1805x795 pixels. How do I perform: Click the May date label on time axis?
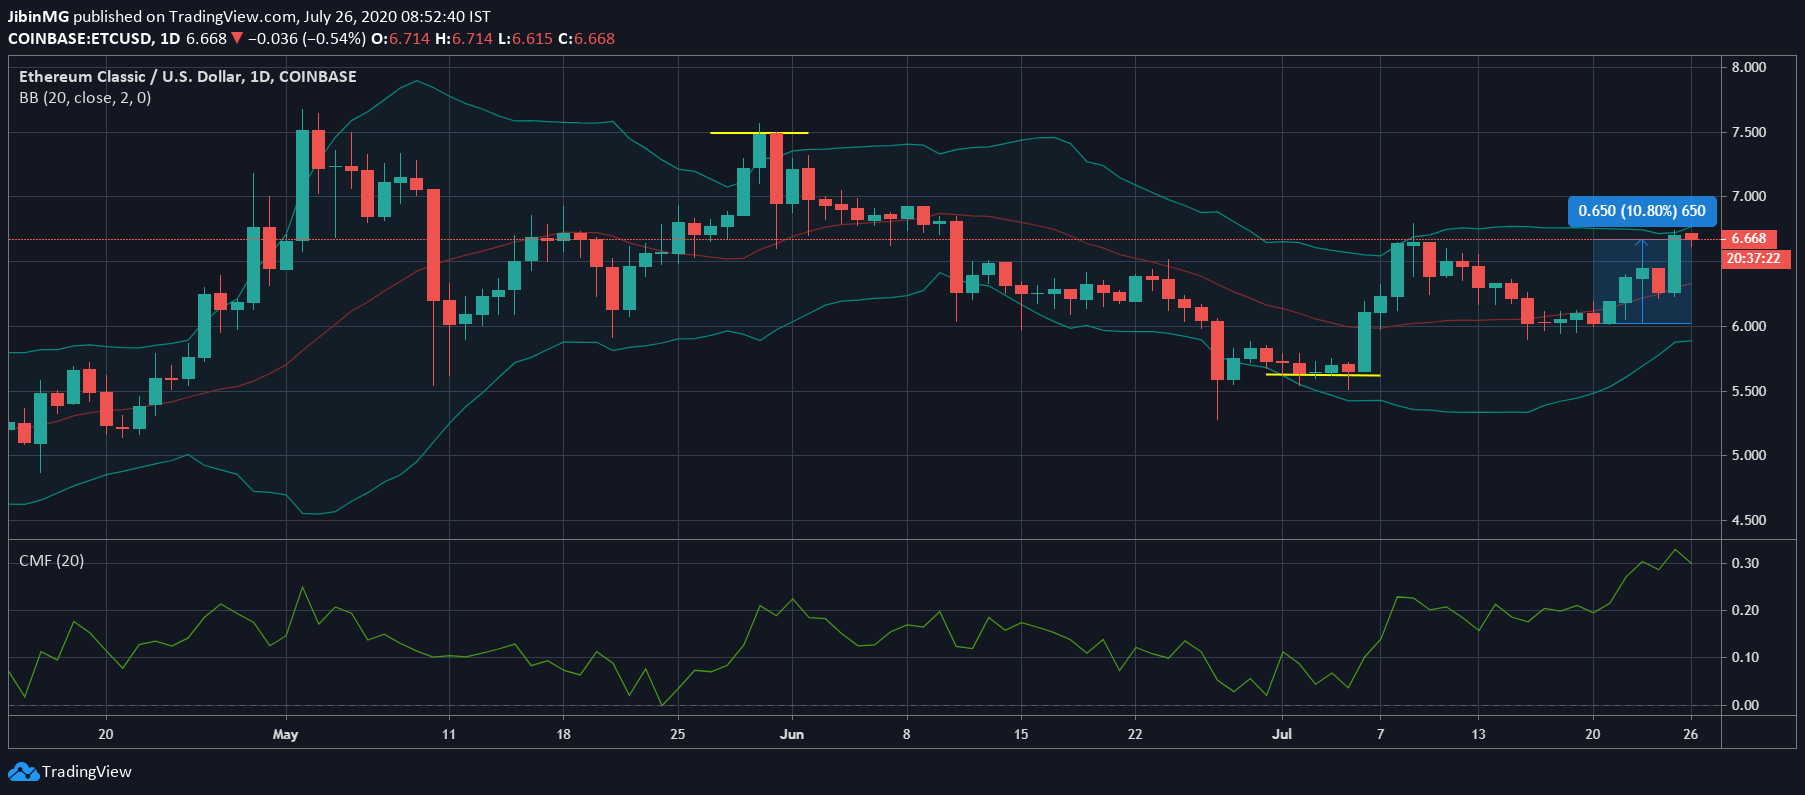(285, 735)
